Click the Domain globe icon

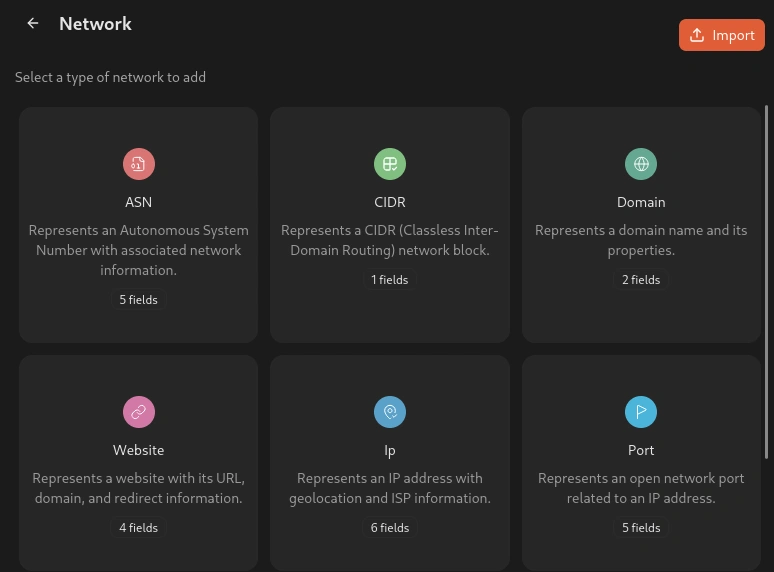pos(641,164)
